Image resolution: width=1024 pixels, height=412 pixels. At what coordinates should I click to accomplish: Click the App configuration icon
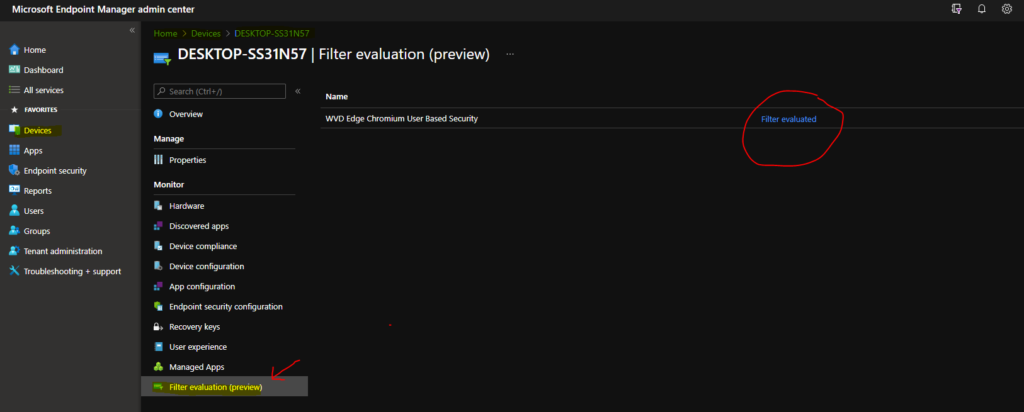coord(158,287)
